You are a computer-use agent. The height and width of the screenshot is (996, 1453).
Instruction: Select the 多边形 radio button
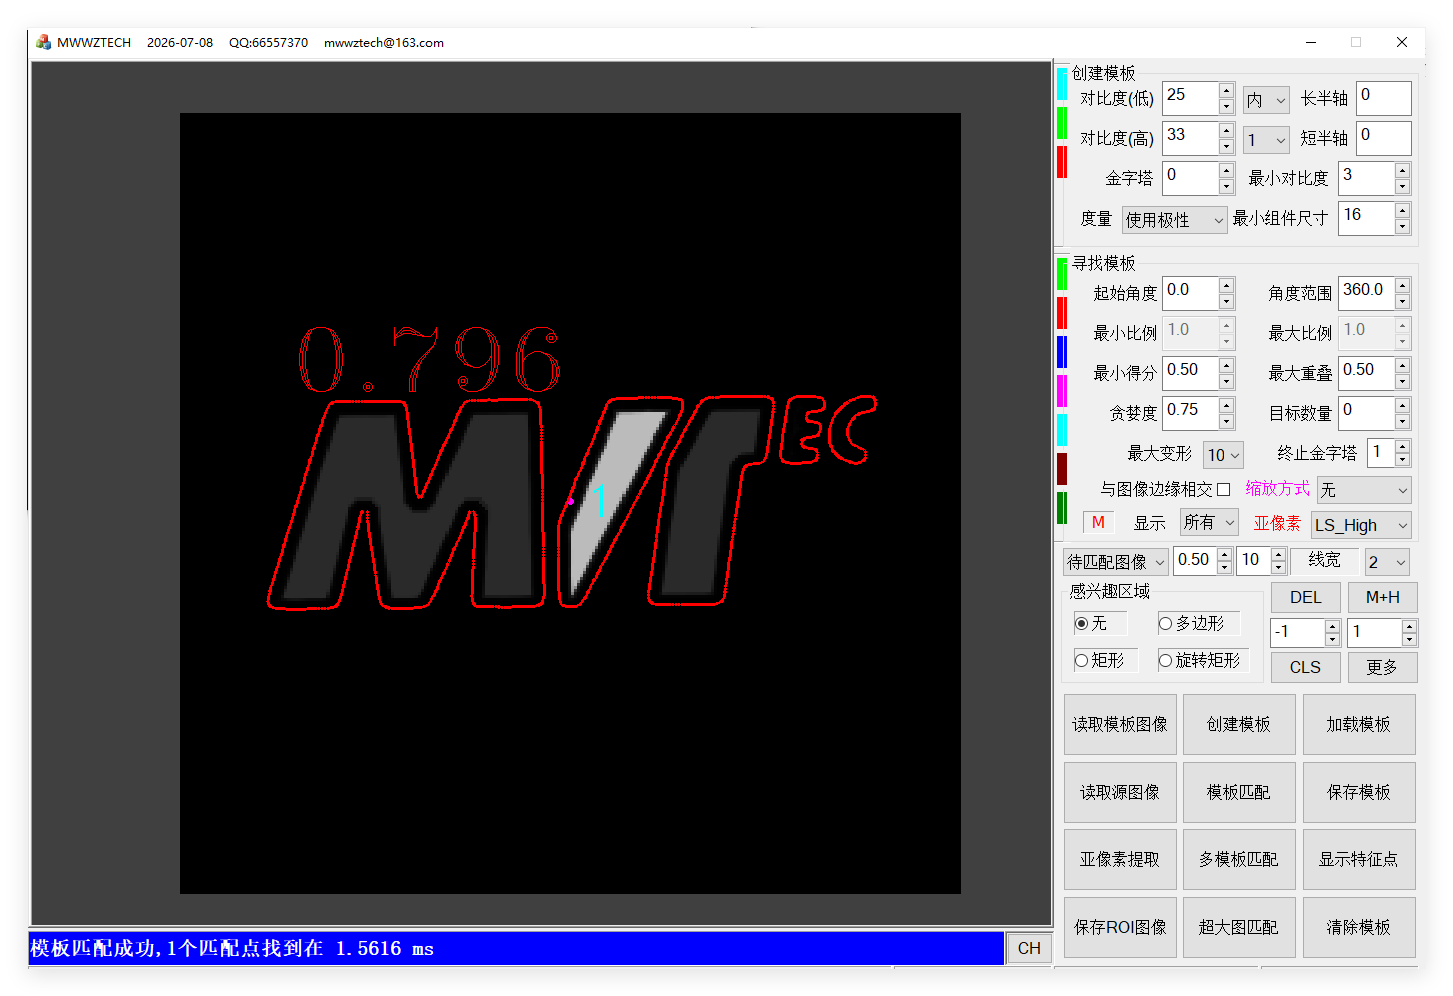[1165, 623]
